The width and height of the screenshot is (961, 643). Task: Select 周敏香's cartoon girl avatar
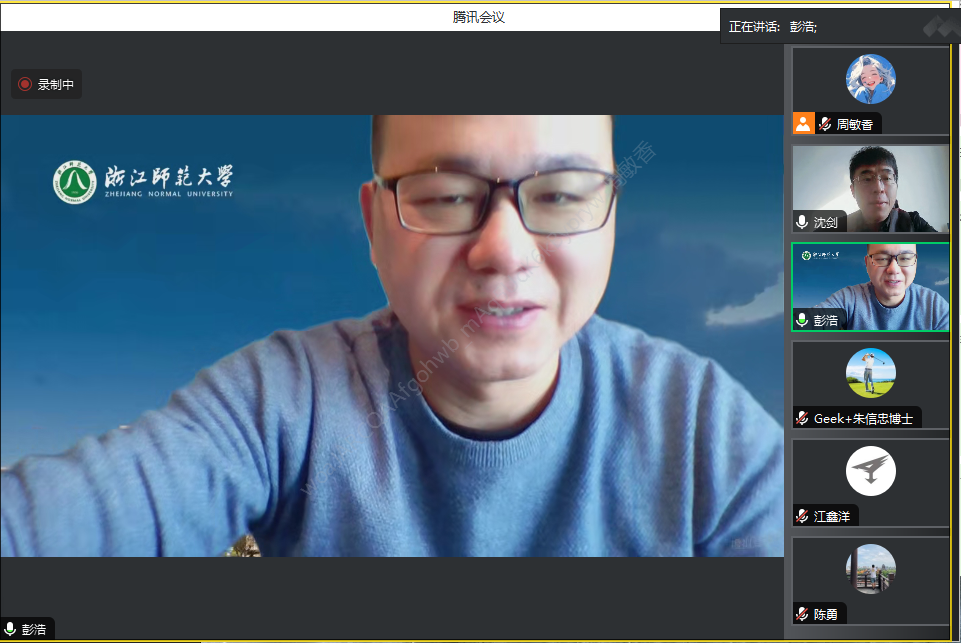click(870, 79)
